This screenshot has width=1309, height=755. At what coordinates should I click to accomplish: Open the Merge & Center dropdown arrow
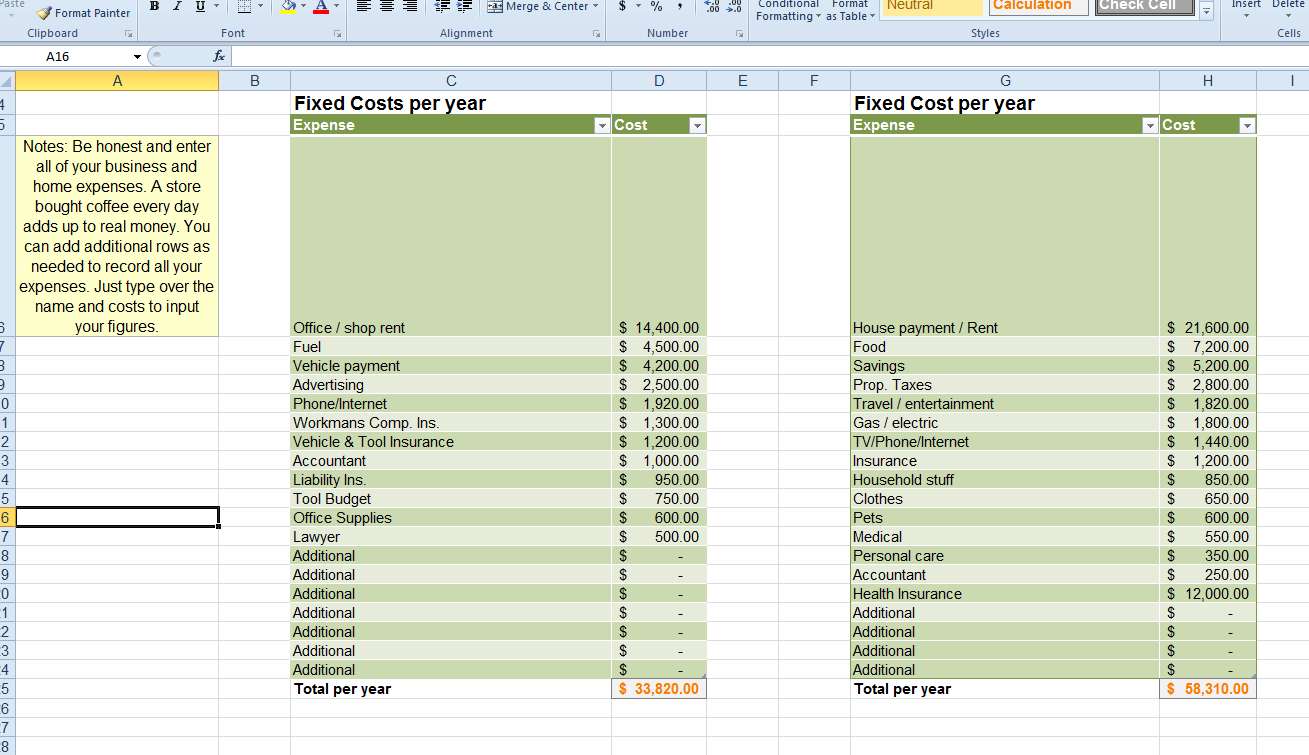pyautogui.click(x=596, y=6)
